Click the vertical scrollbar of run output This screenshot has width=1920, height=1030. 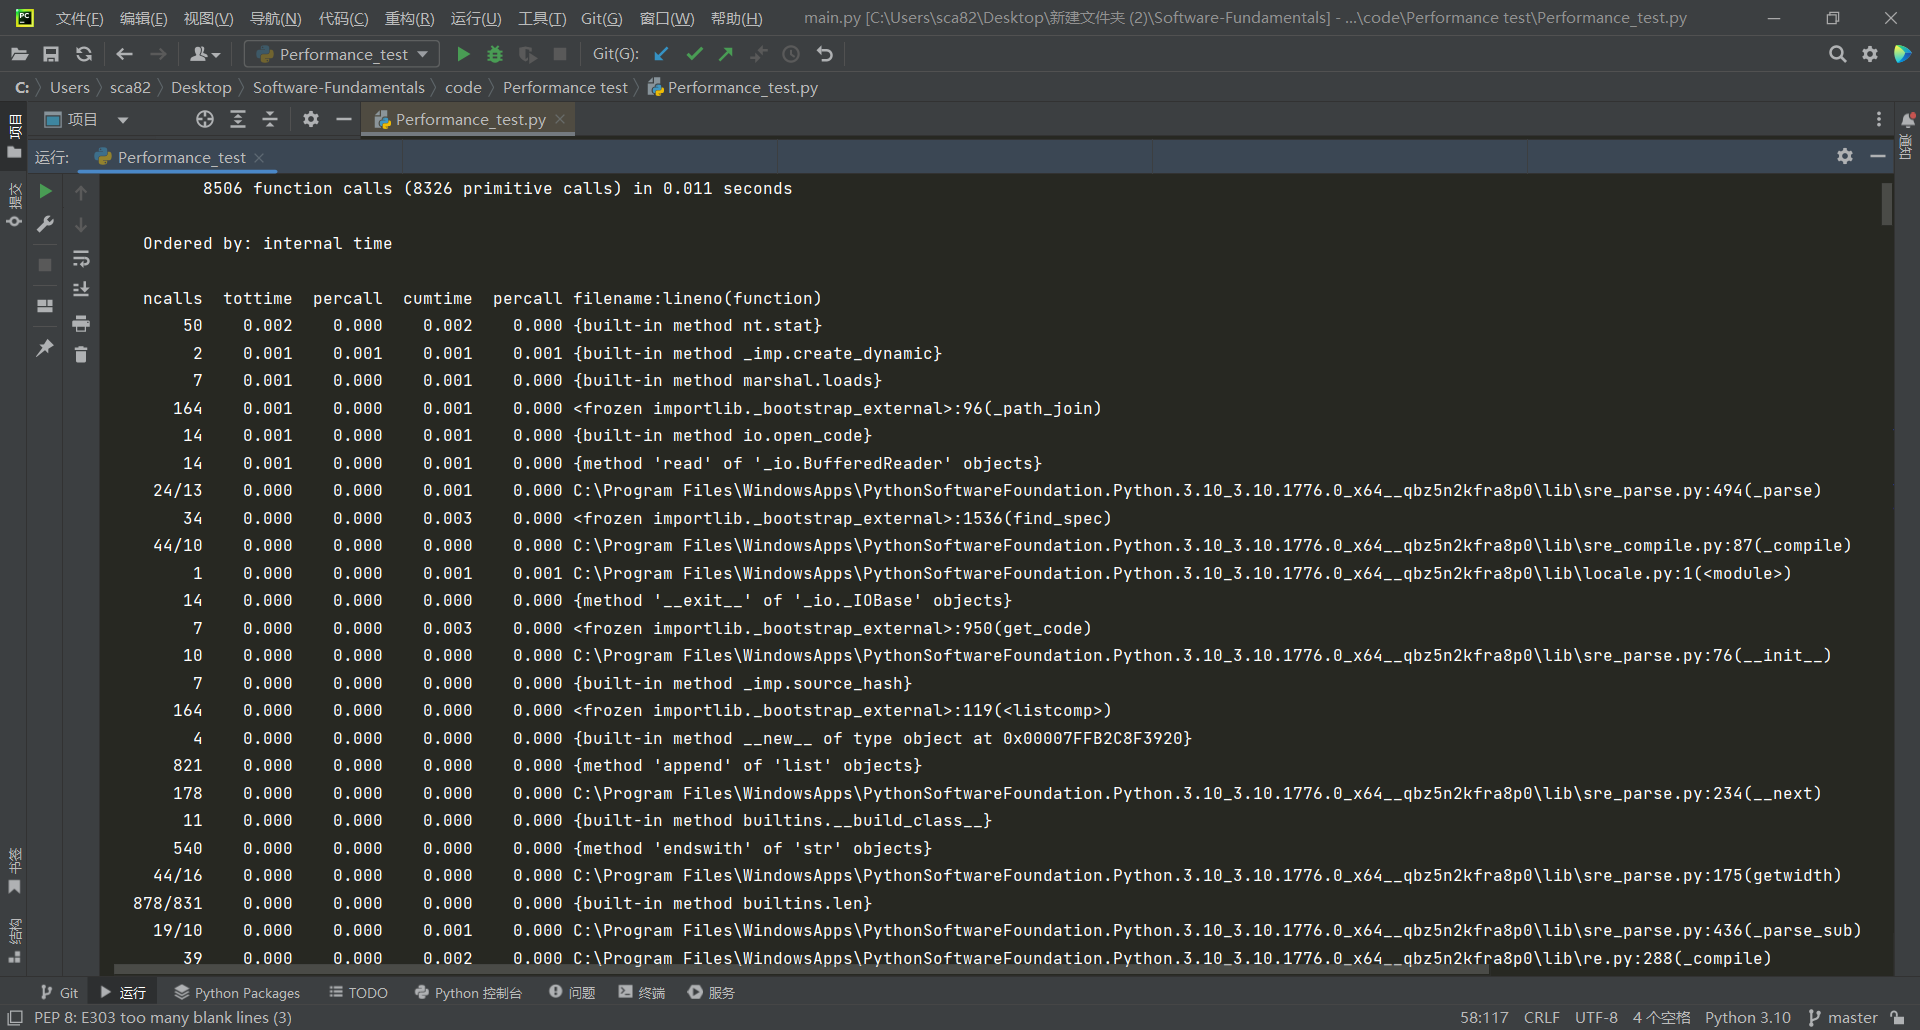coord(1886,203)
